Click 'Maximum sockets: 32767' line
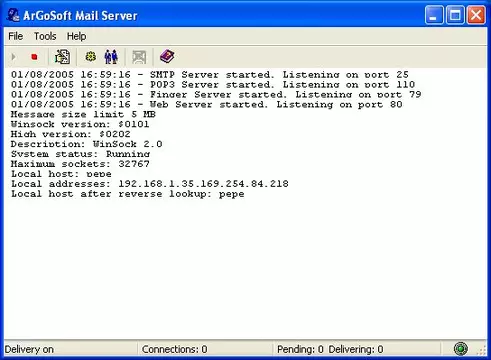This screenshot has width=491, height=360. (x=80, y=164)
